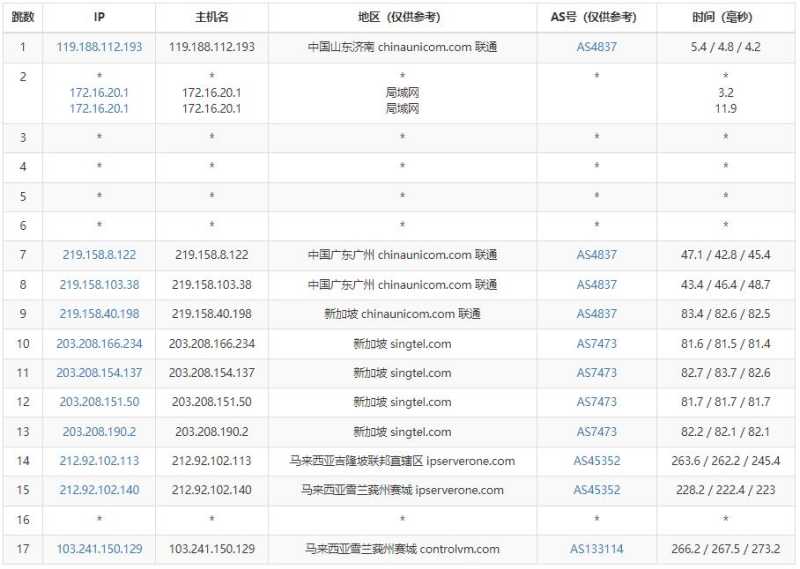Open IP link 219.158.103.38
The image size is (800, 569).
99,284
